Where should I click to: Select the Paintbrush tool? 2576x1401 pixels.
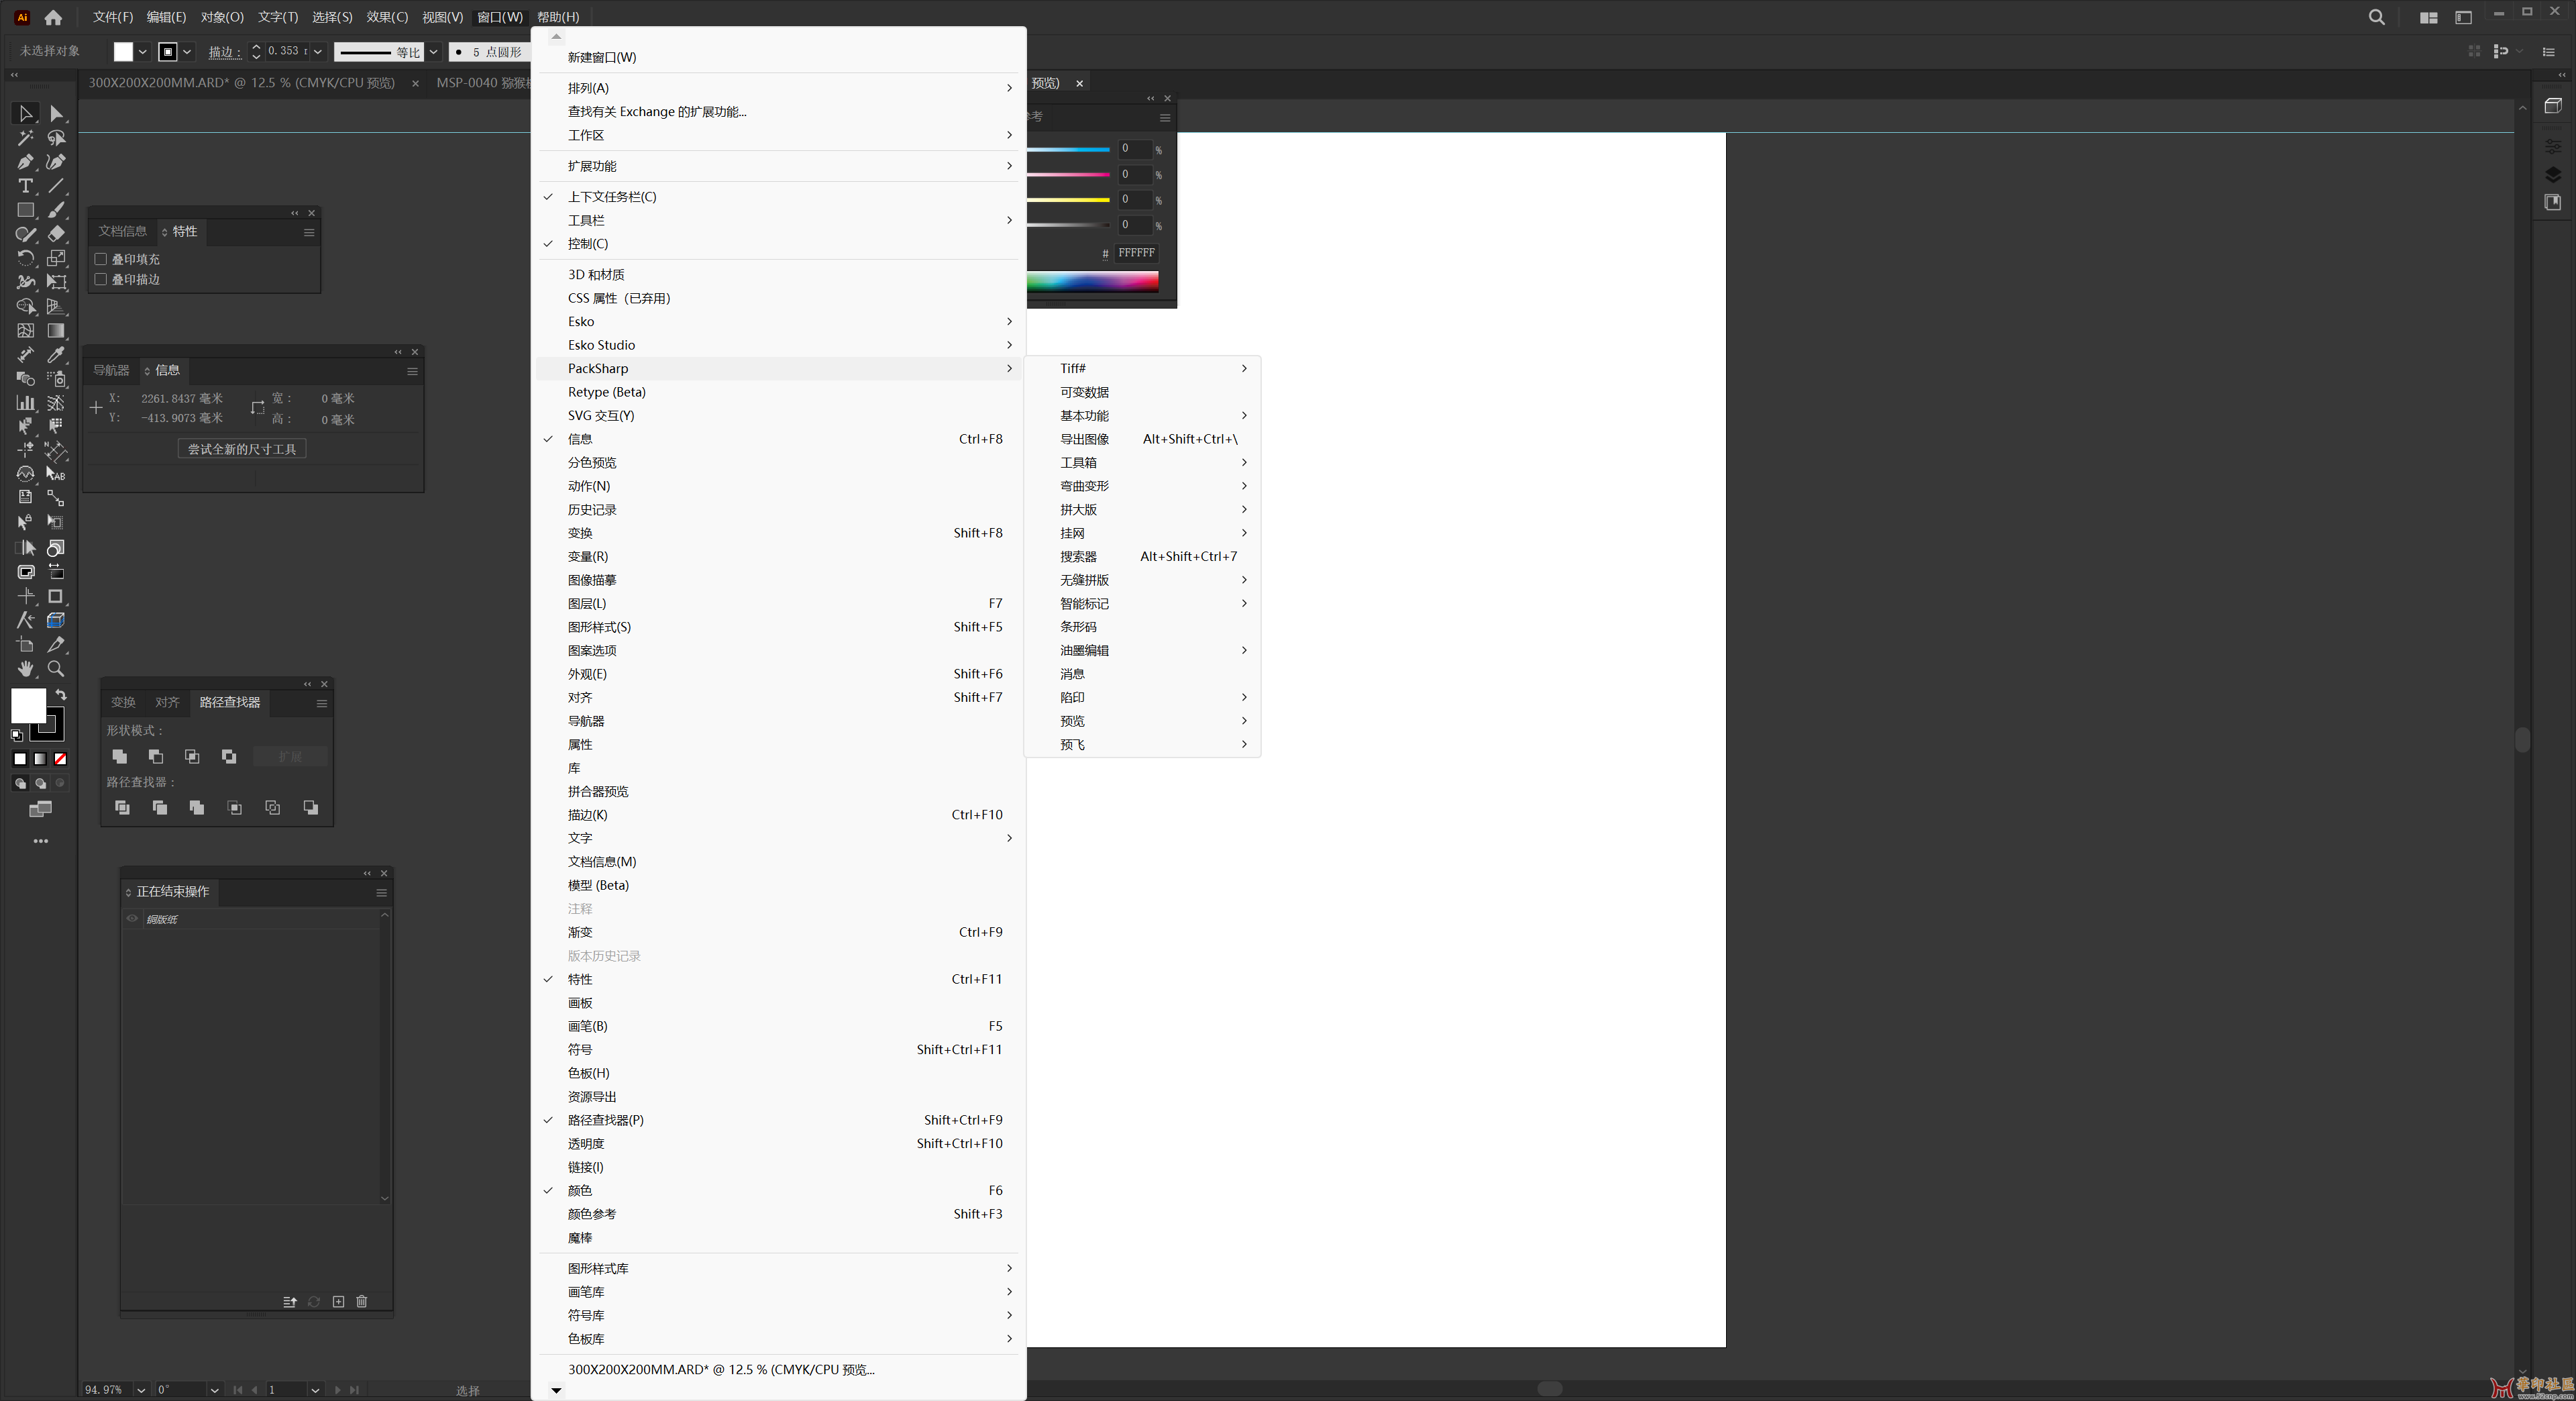pyautogui.click(x=56, y=210)
